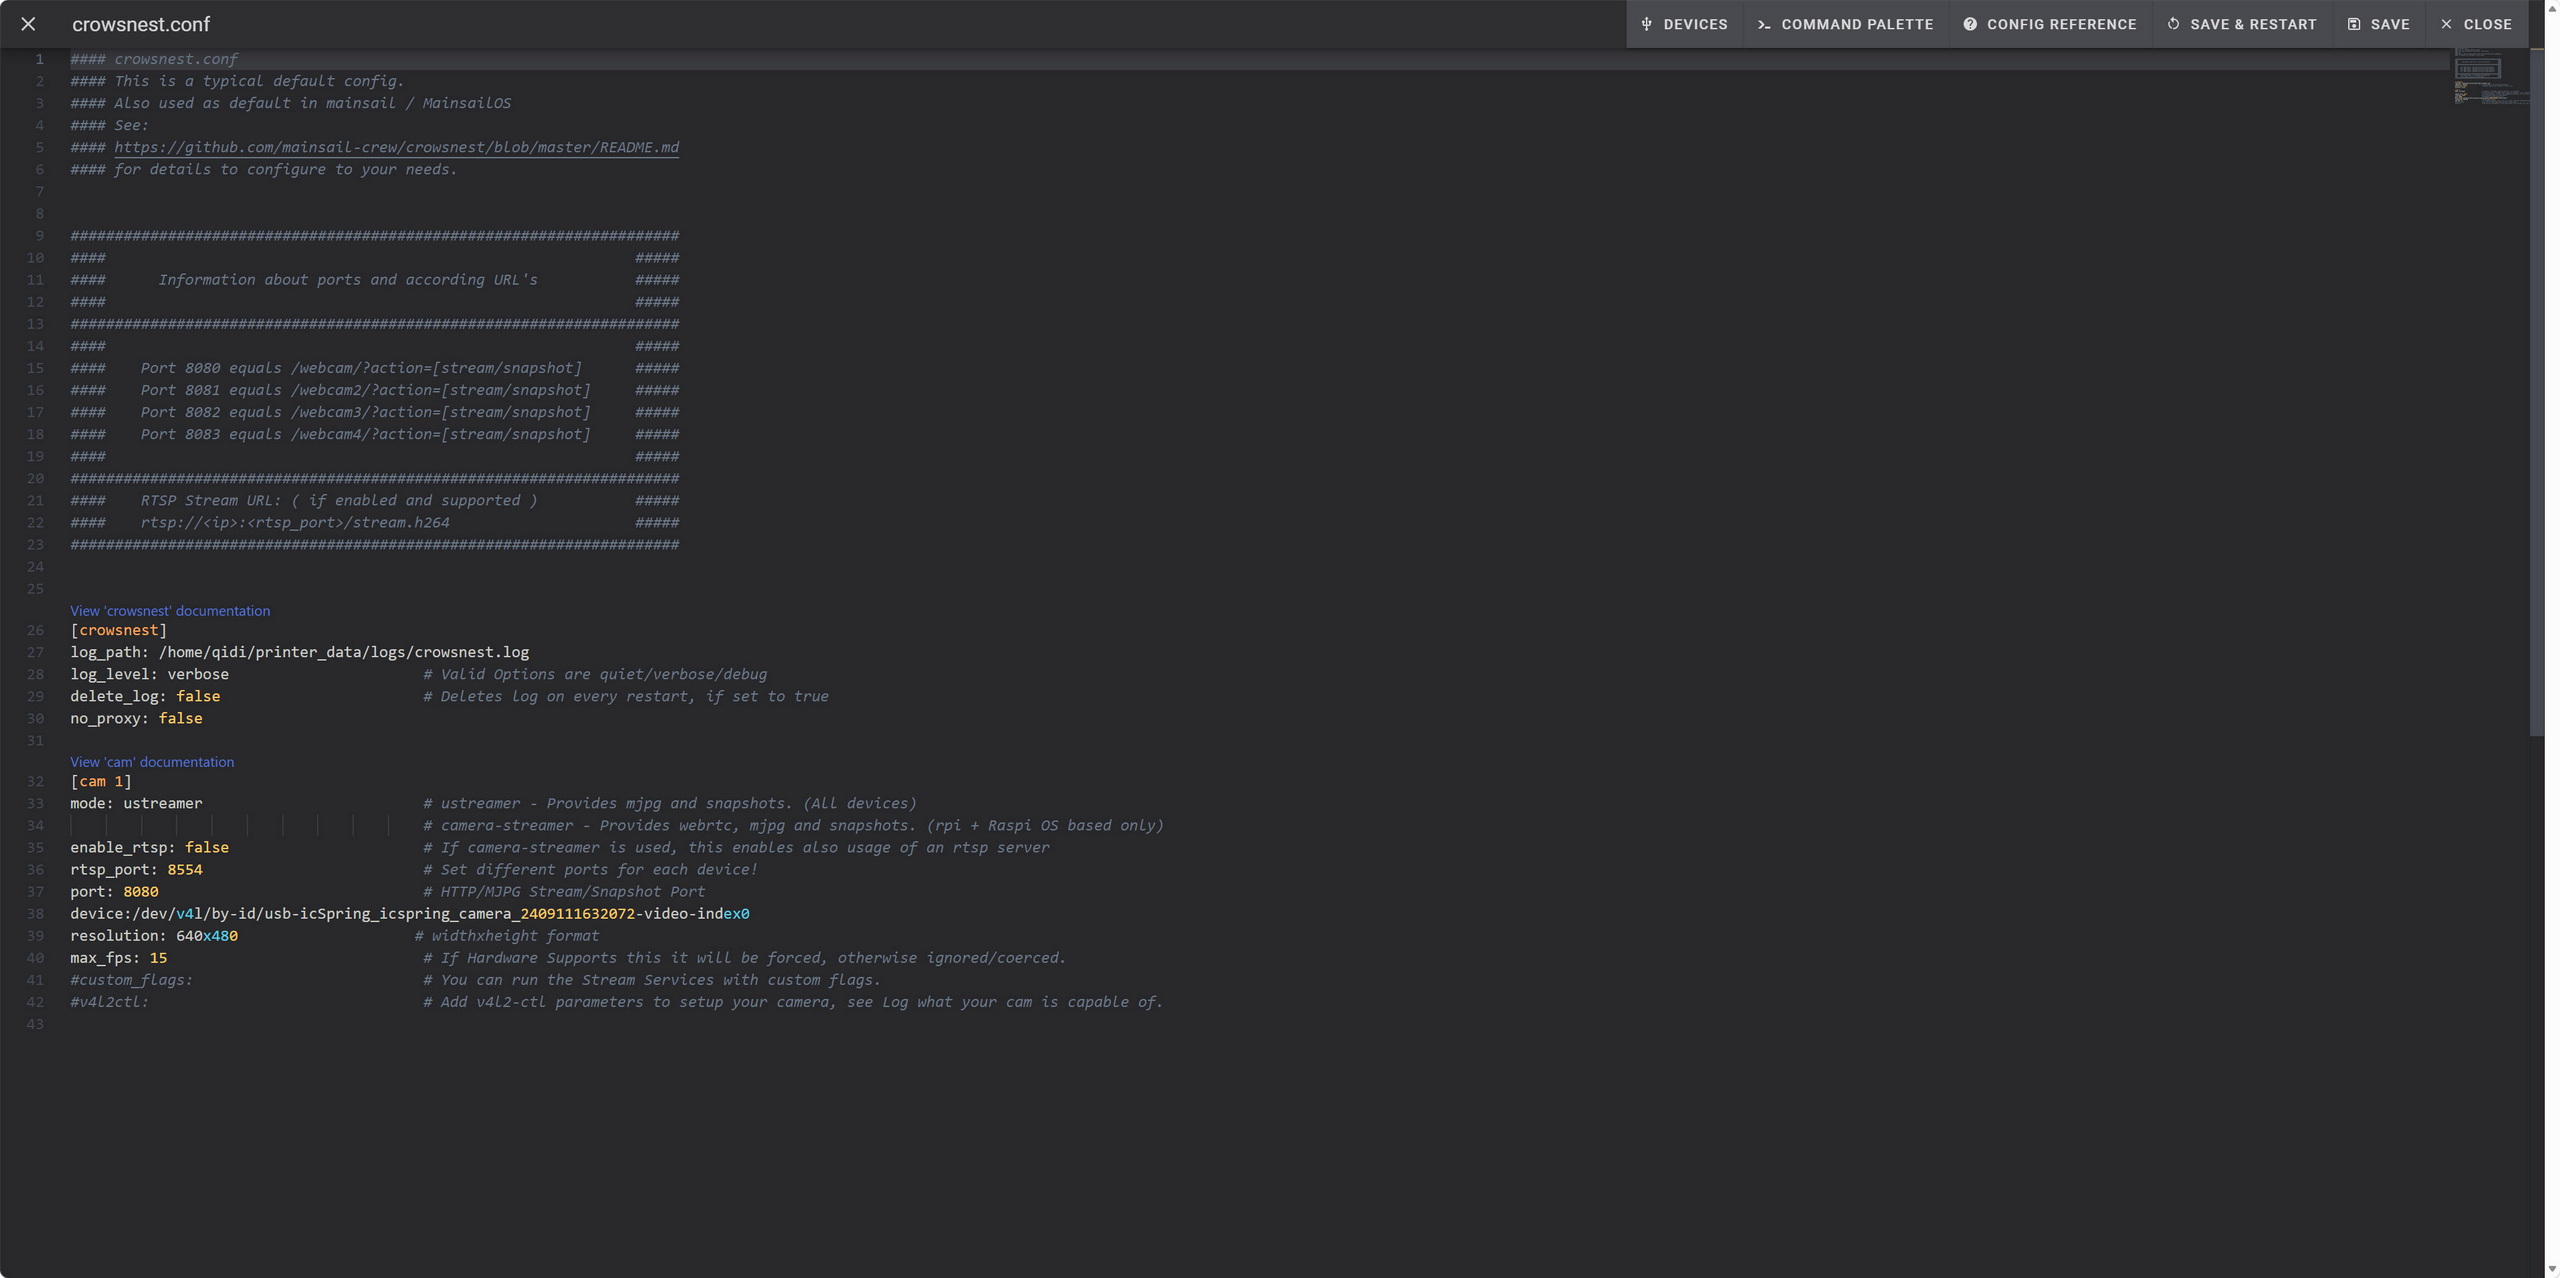The image size is (2560, 1278).
Task: Click max_fps 15 value
Action: 158,957
